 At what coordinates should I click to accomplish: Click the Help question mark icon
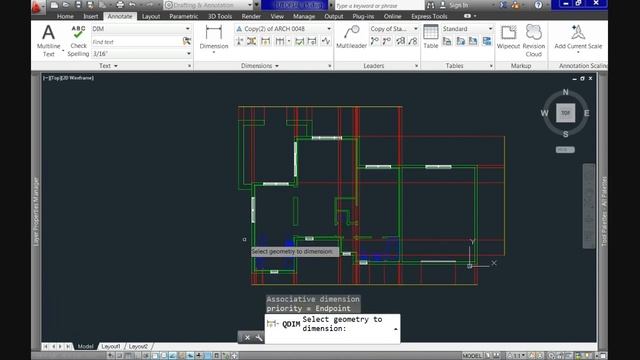538,5
